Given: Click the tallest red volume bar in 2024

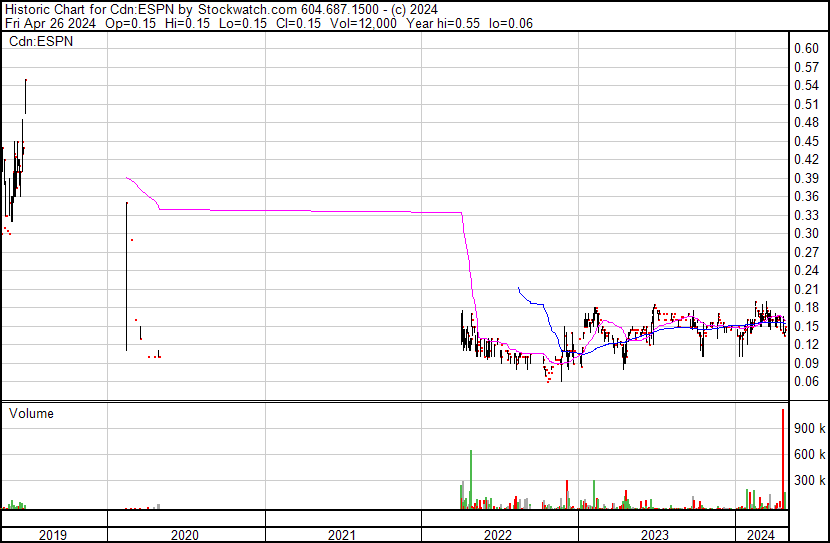Looking at the screenshot, I should [x=783, y=459].
